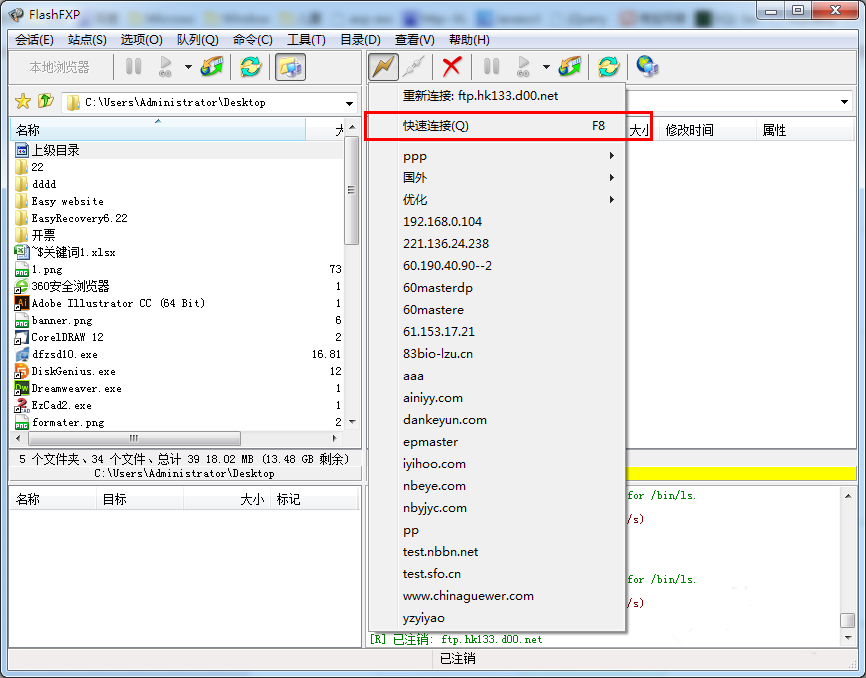The image size is (866, 678).
Task: Select the Easy website folder
Action: pyautogui.click(x=67, y=201)
